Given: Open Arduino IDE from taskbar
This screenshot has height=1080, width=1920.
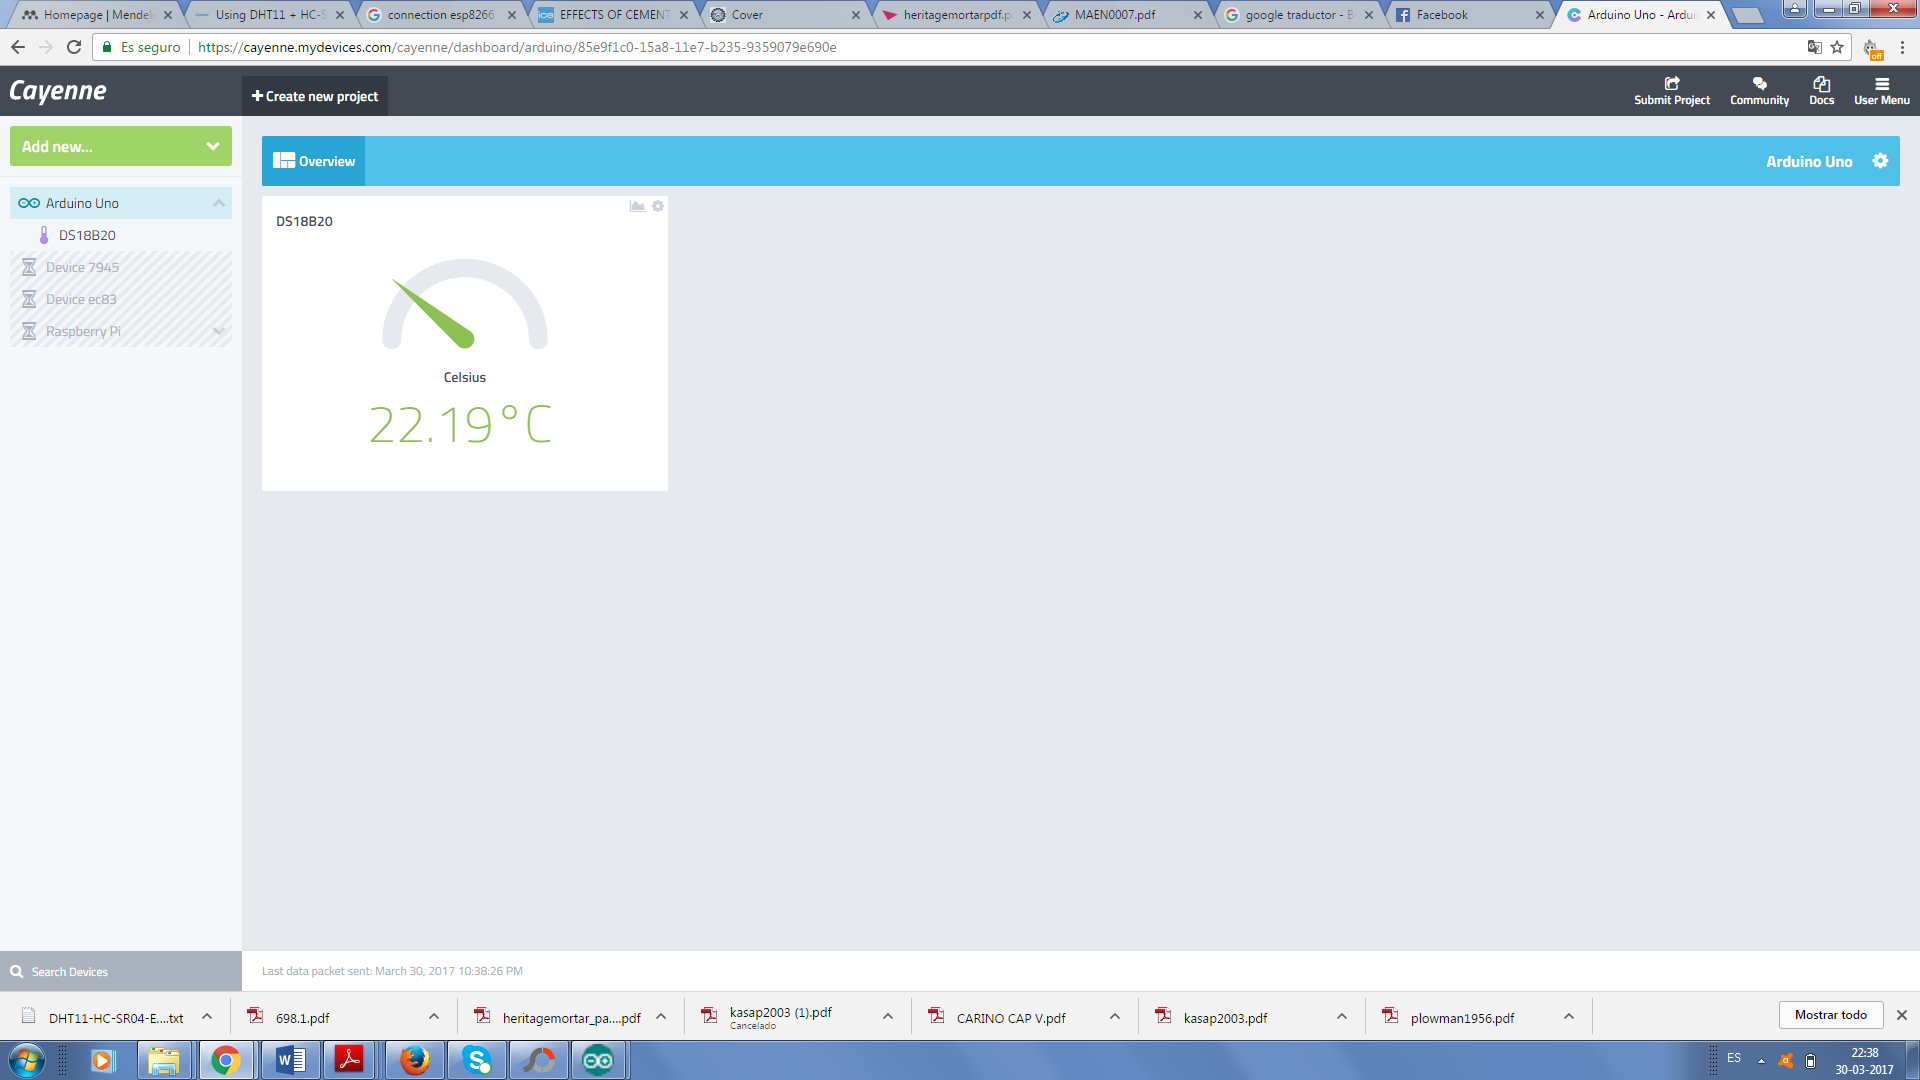Looking at the screenshot, I should pyautogui.click(x=598, y=1060).
